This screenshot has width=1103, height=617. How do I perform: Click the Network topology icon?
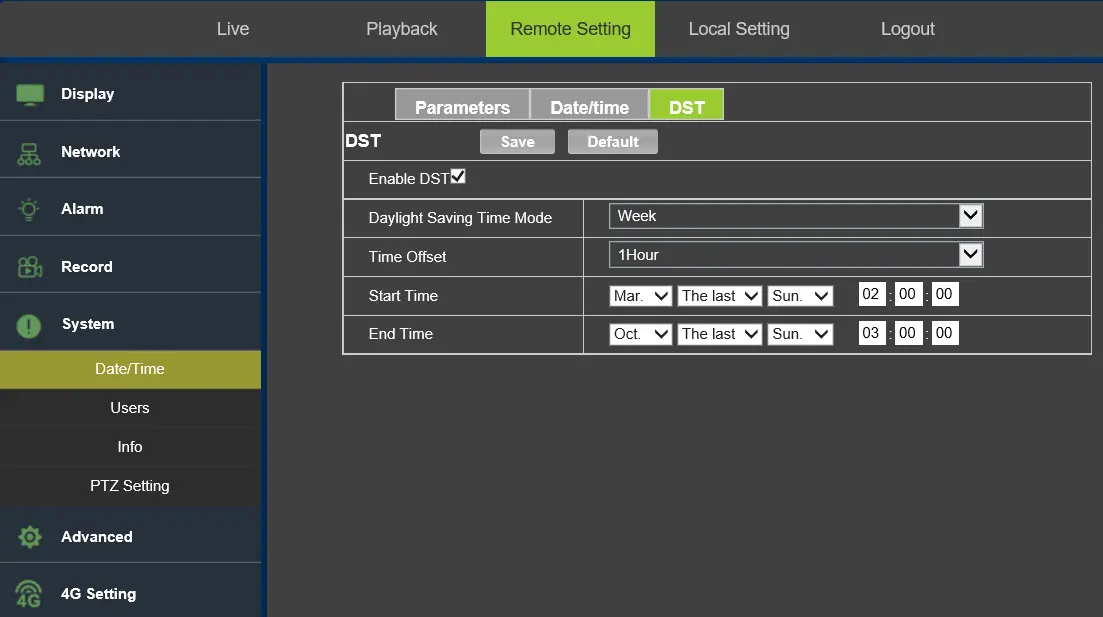29,154
